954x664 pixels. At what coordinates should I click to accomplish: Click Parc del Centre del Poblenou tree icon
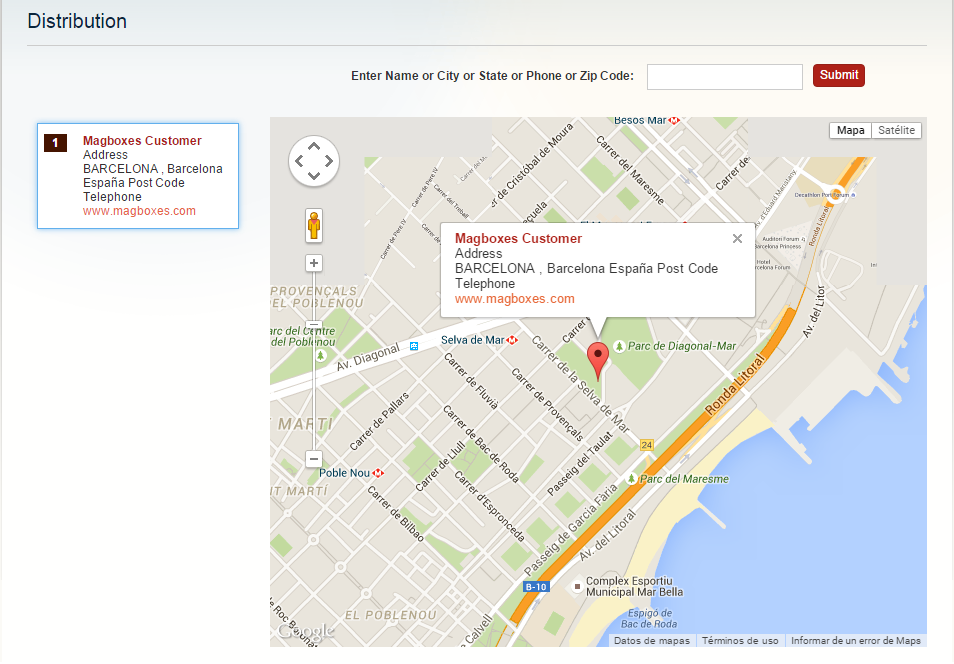[321, 355]
